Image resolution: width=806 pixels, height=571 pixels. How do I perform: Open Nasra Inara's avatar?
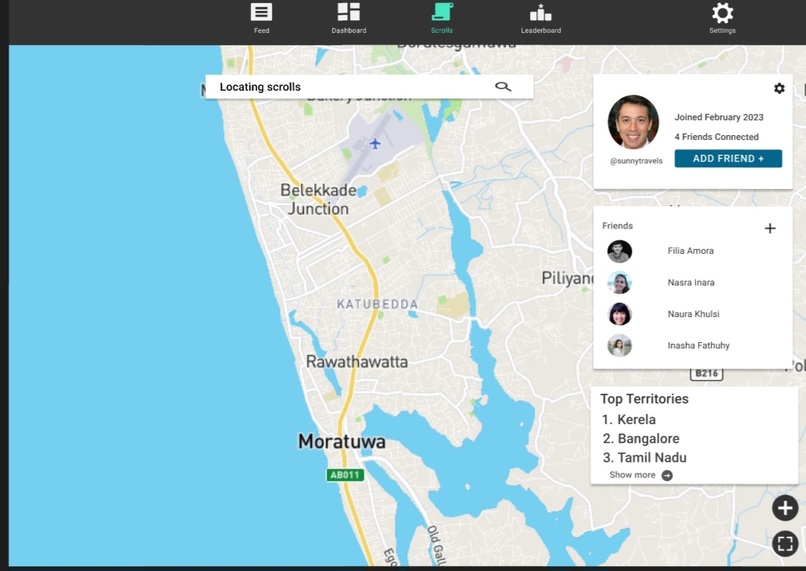coord(619,283)
